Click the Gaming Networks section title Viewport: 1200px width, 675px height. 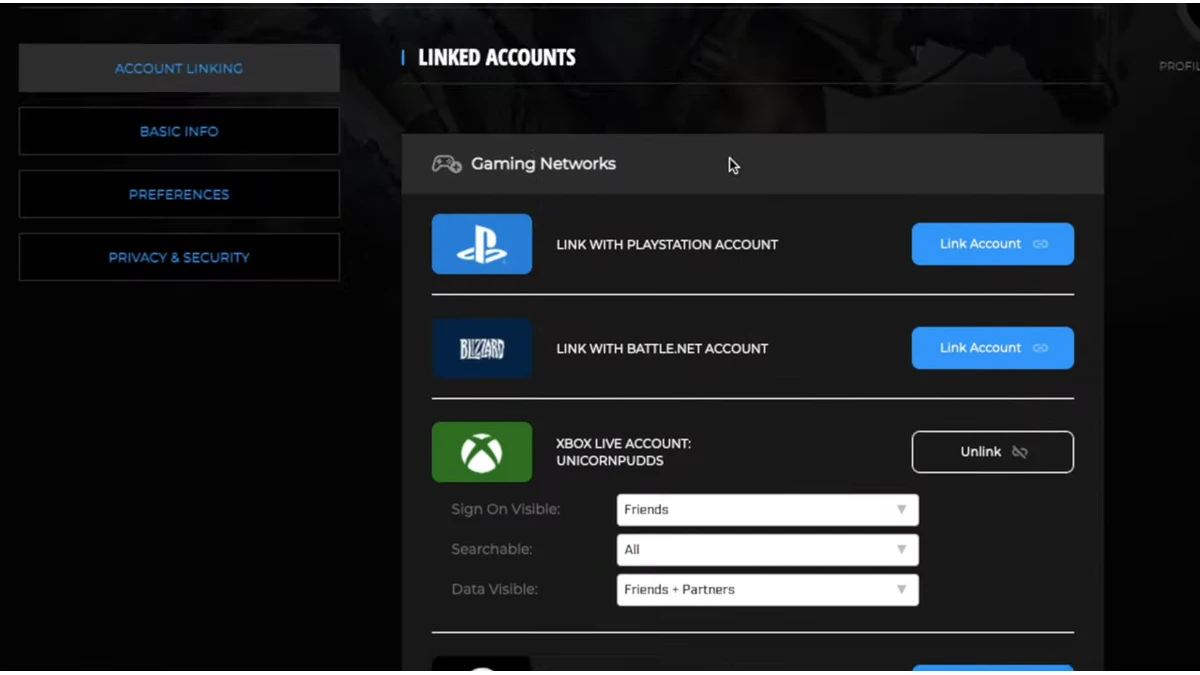point(543,164)
